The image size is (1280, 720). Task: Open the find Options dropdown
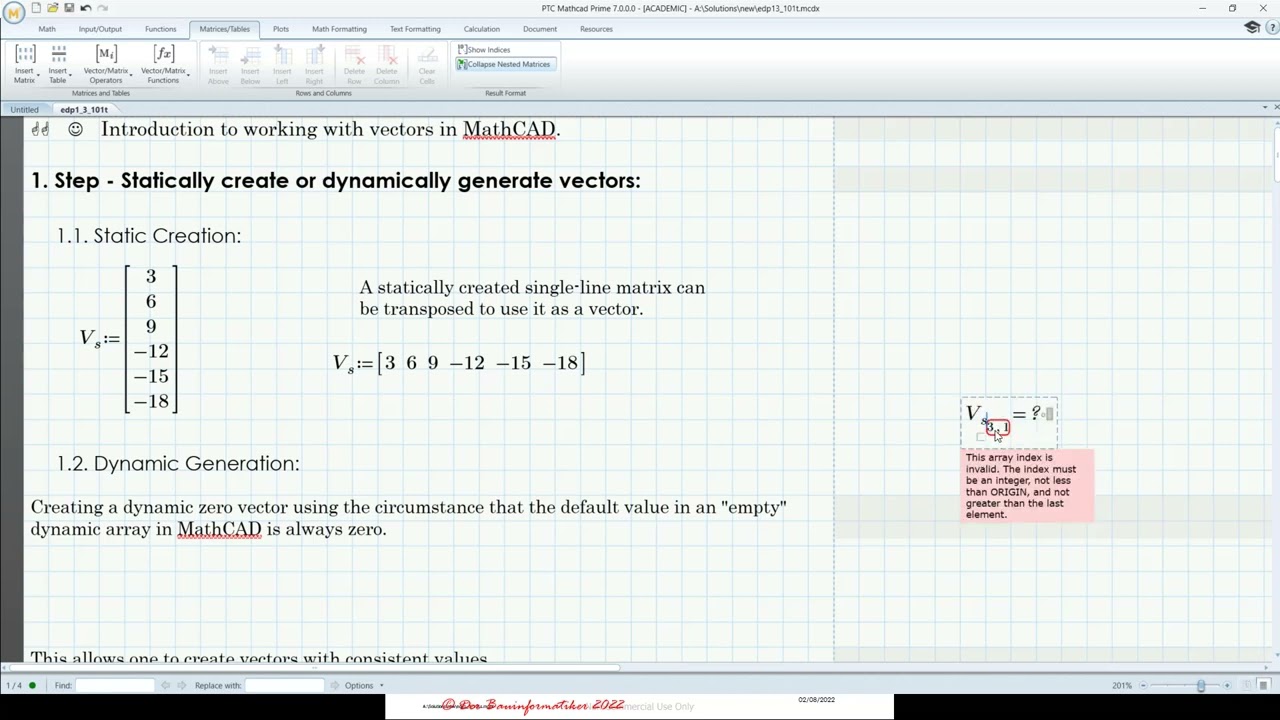(364, 685)
